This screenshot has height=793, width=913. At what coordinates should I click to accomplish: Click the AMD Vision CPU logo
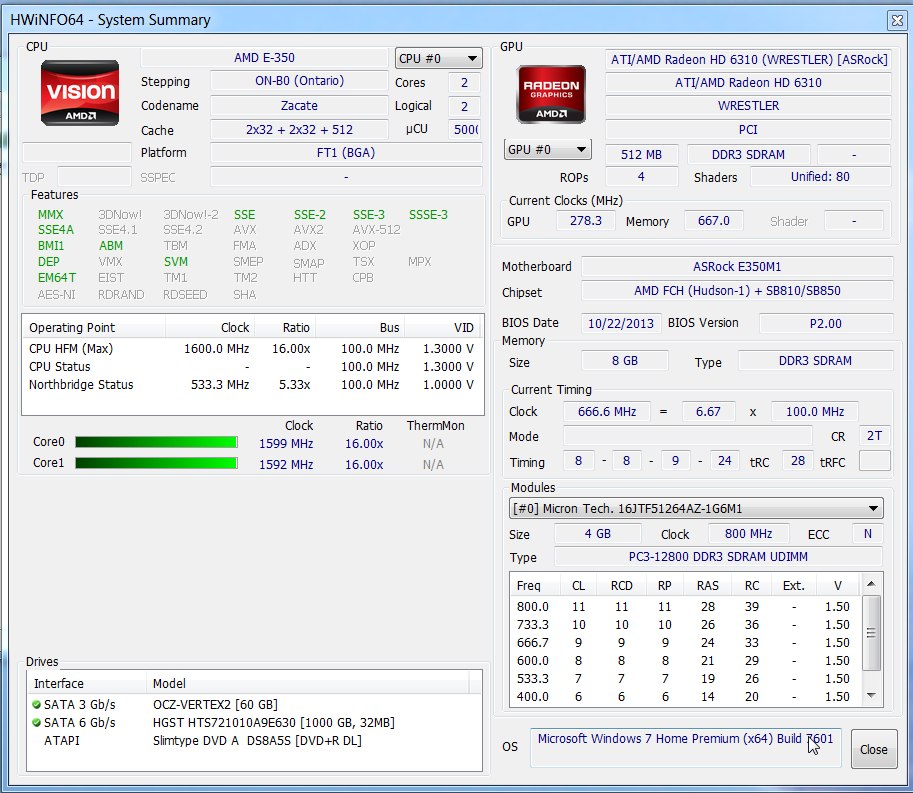[x=80, y=93]
